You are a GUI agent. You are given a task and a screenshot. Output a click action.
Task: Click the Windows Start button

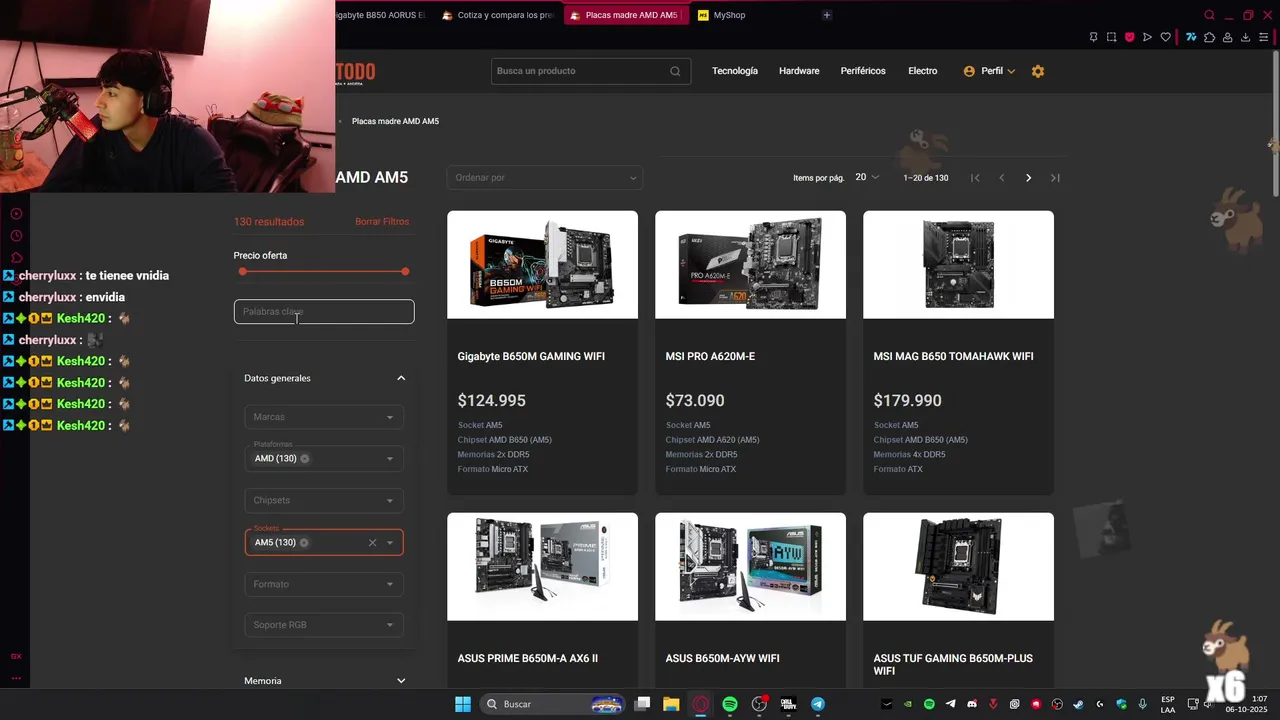tap(463, 704)
